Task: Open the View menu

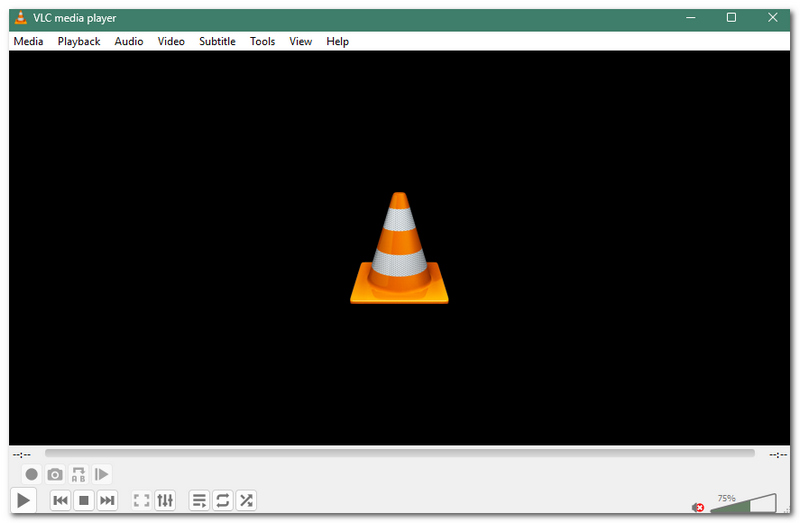Action: [x=301, y=41]
